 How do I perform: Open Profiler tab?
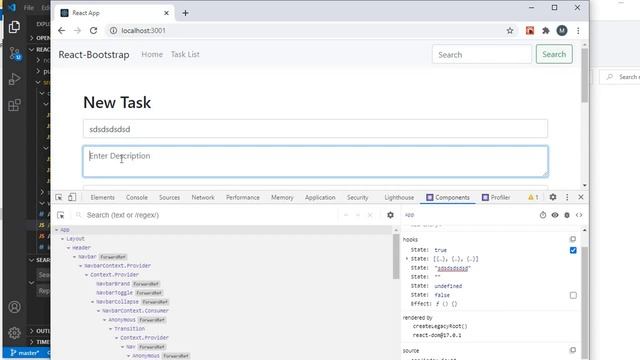point(496,197)
